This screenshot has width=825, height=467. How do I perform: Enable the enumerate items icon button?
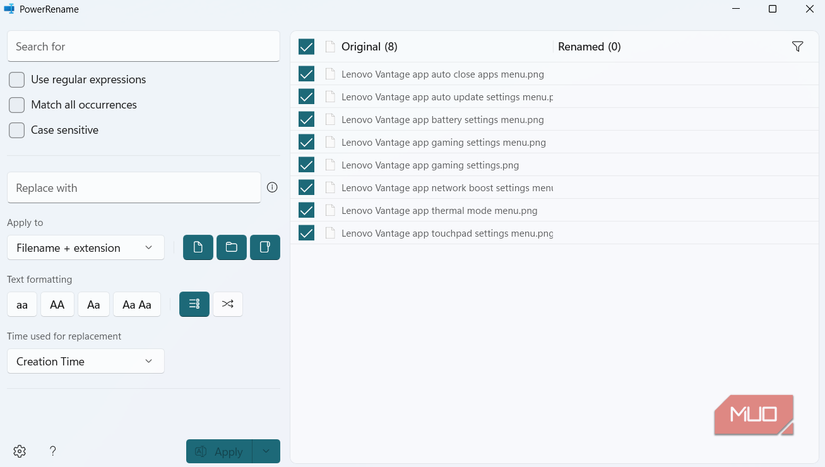(x=194, y=304)
